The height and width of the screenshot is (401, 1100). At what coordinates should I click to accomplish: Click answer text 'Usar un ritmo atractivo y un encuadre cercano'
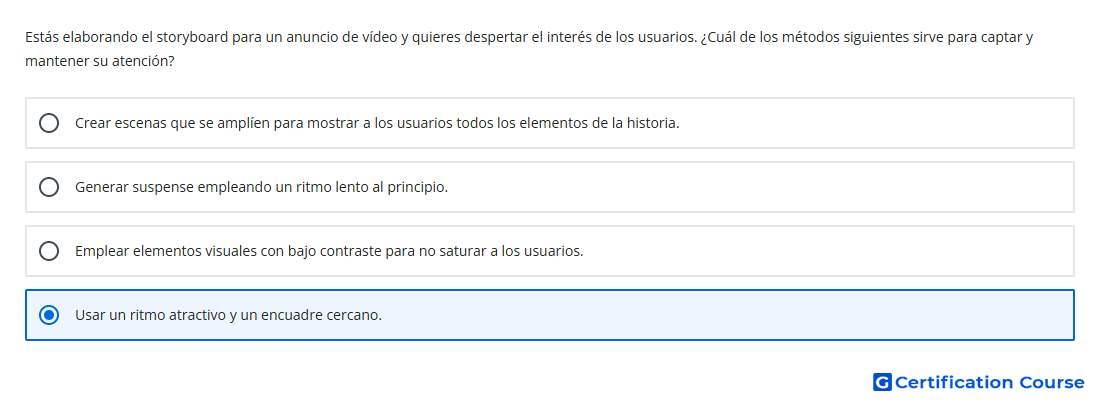[x=227, y=315]
